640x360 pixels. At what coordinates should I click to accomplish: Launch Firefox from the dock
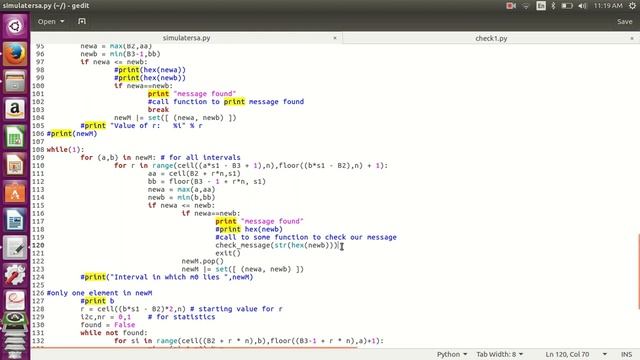15,54
